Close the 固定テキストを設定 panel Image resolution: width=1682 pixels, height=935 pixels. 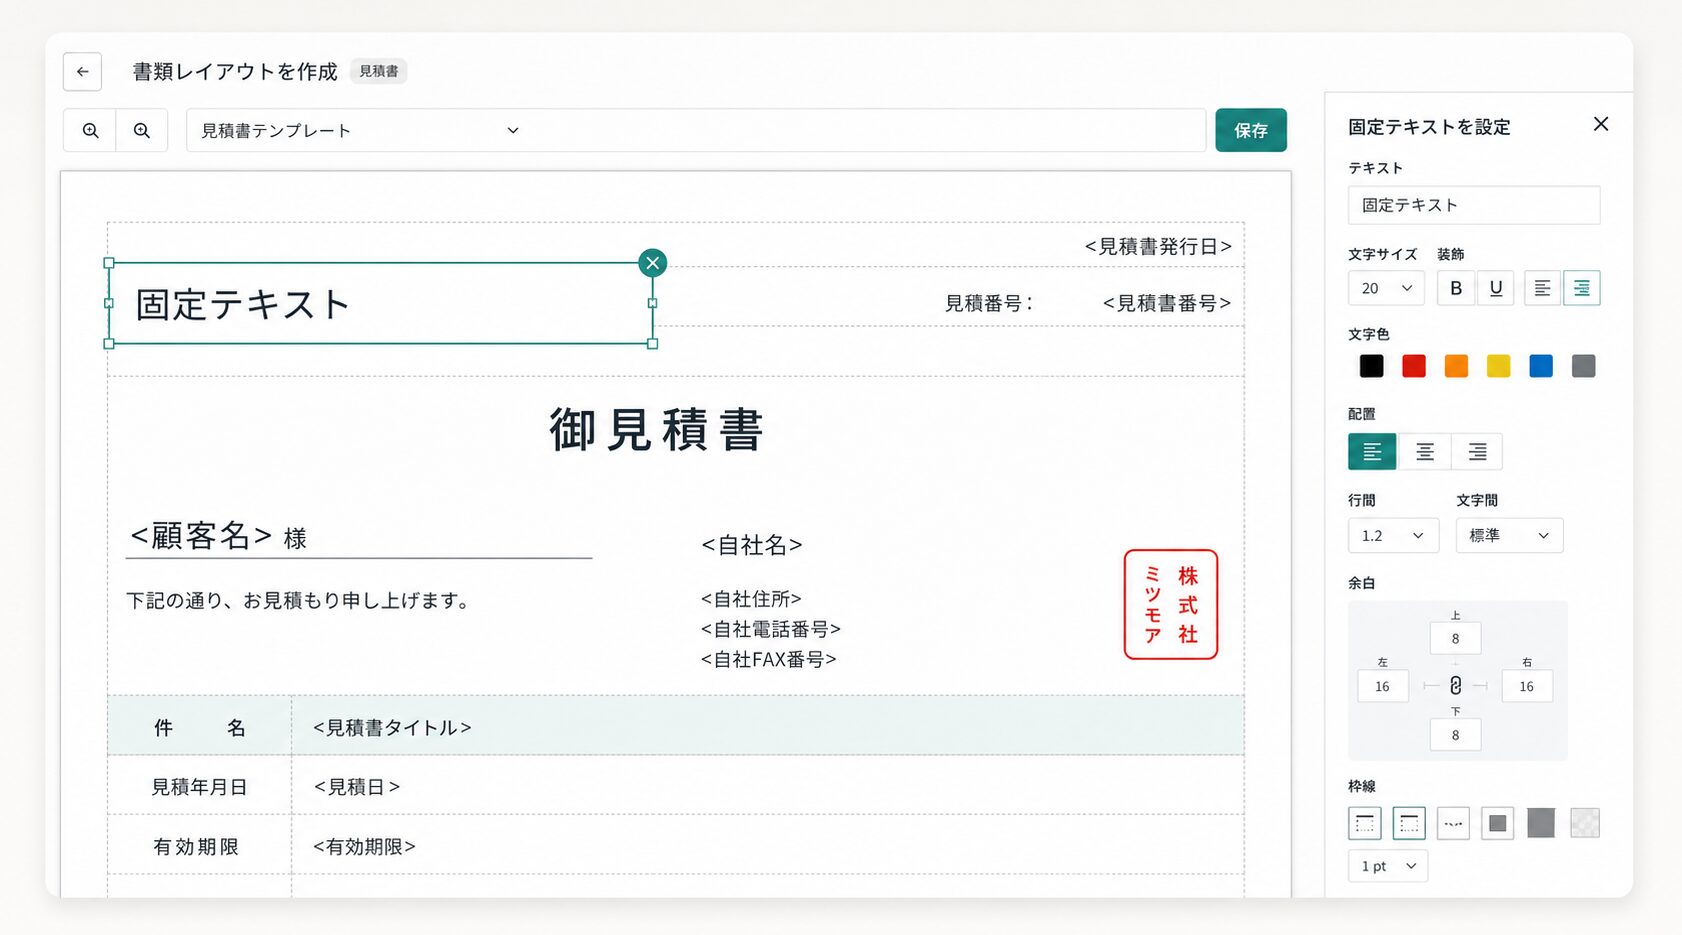pos(1601,124)
